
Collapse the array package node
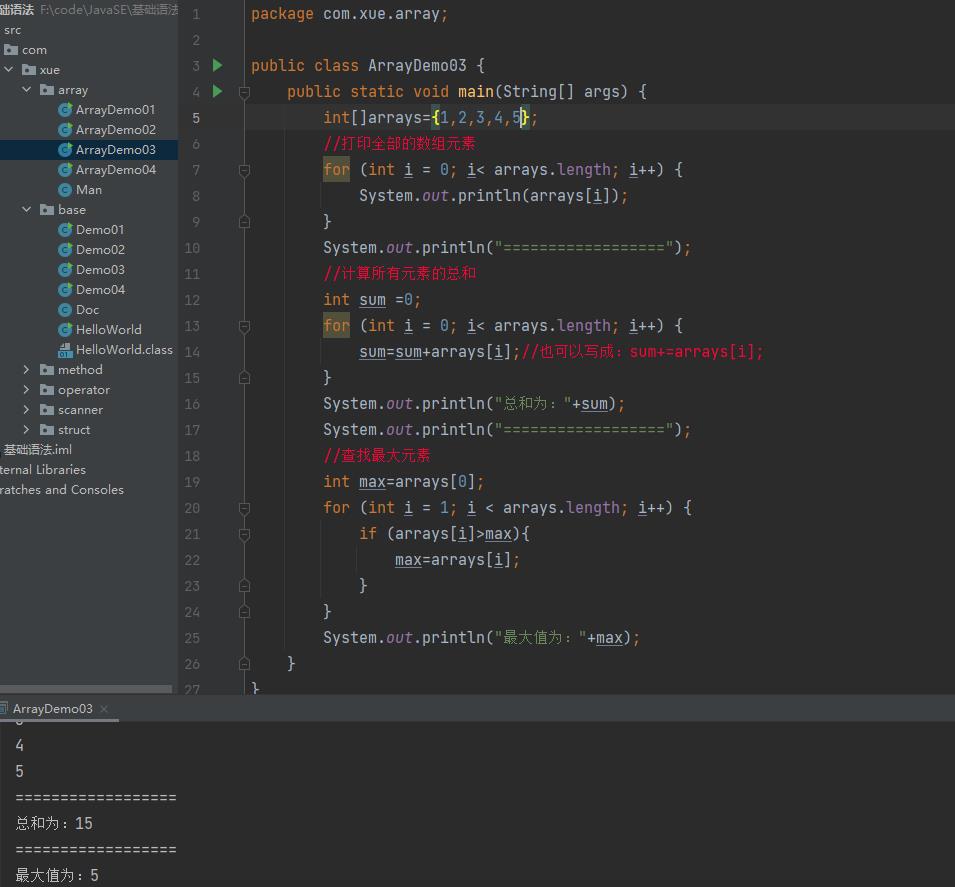[x=26, y=90]
